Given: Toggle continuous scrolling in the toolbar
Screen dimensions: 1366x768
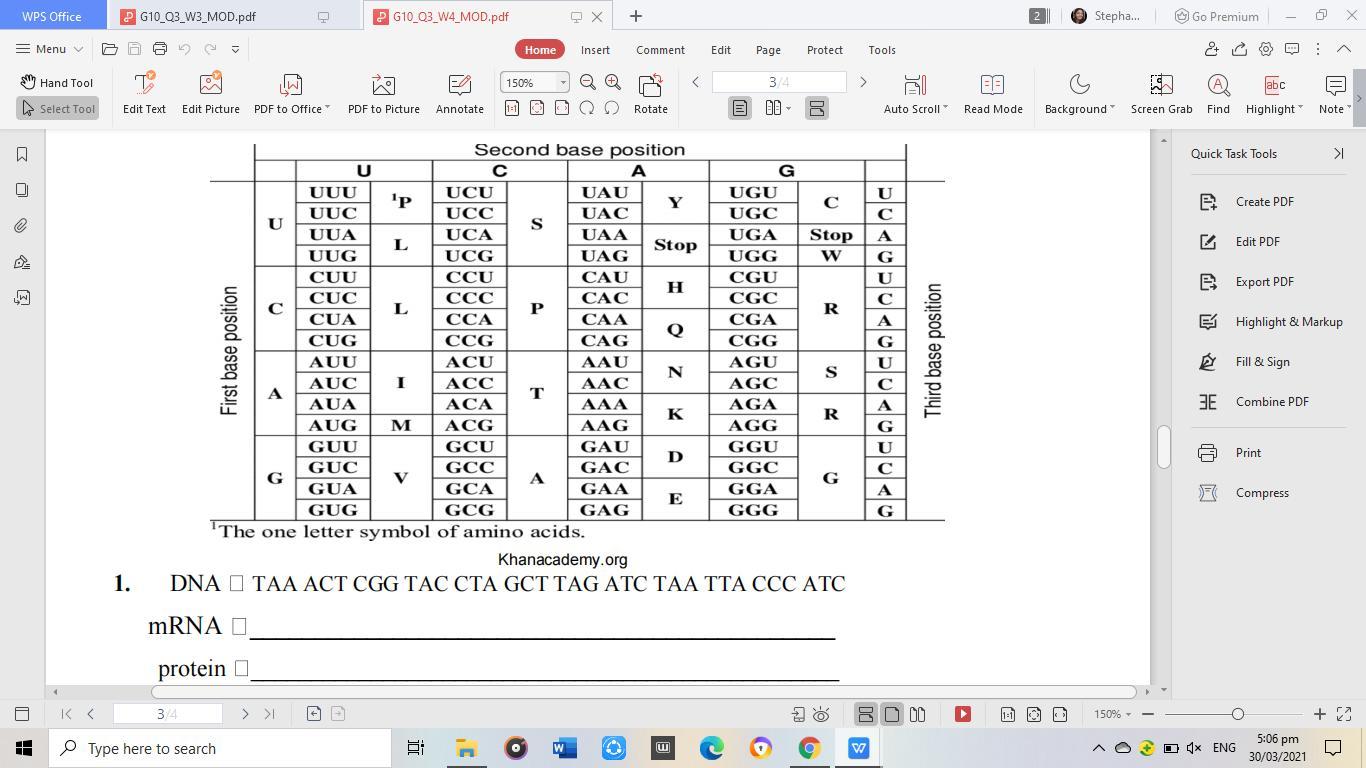Looking at the screenshot, I should click(x=816, y=108).
